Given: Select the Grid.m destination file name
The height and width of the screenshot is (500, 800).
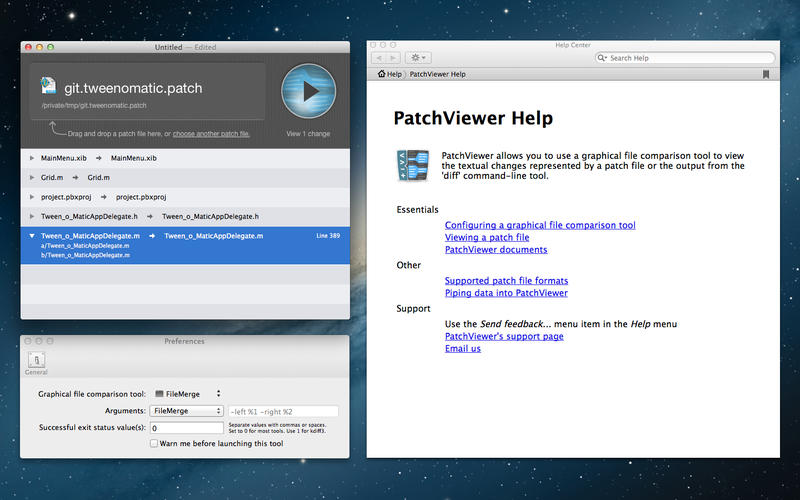Looking at the screenshot, I should tap(98, 178).
